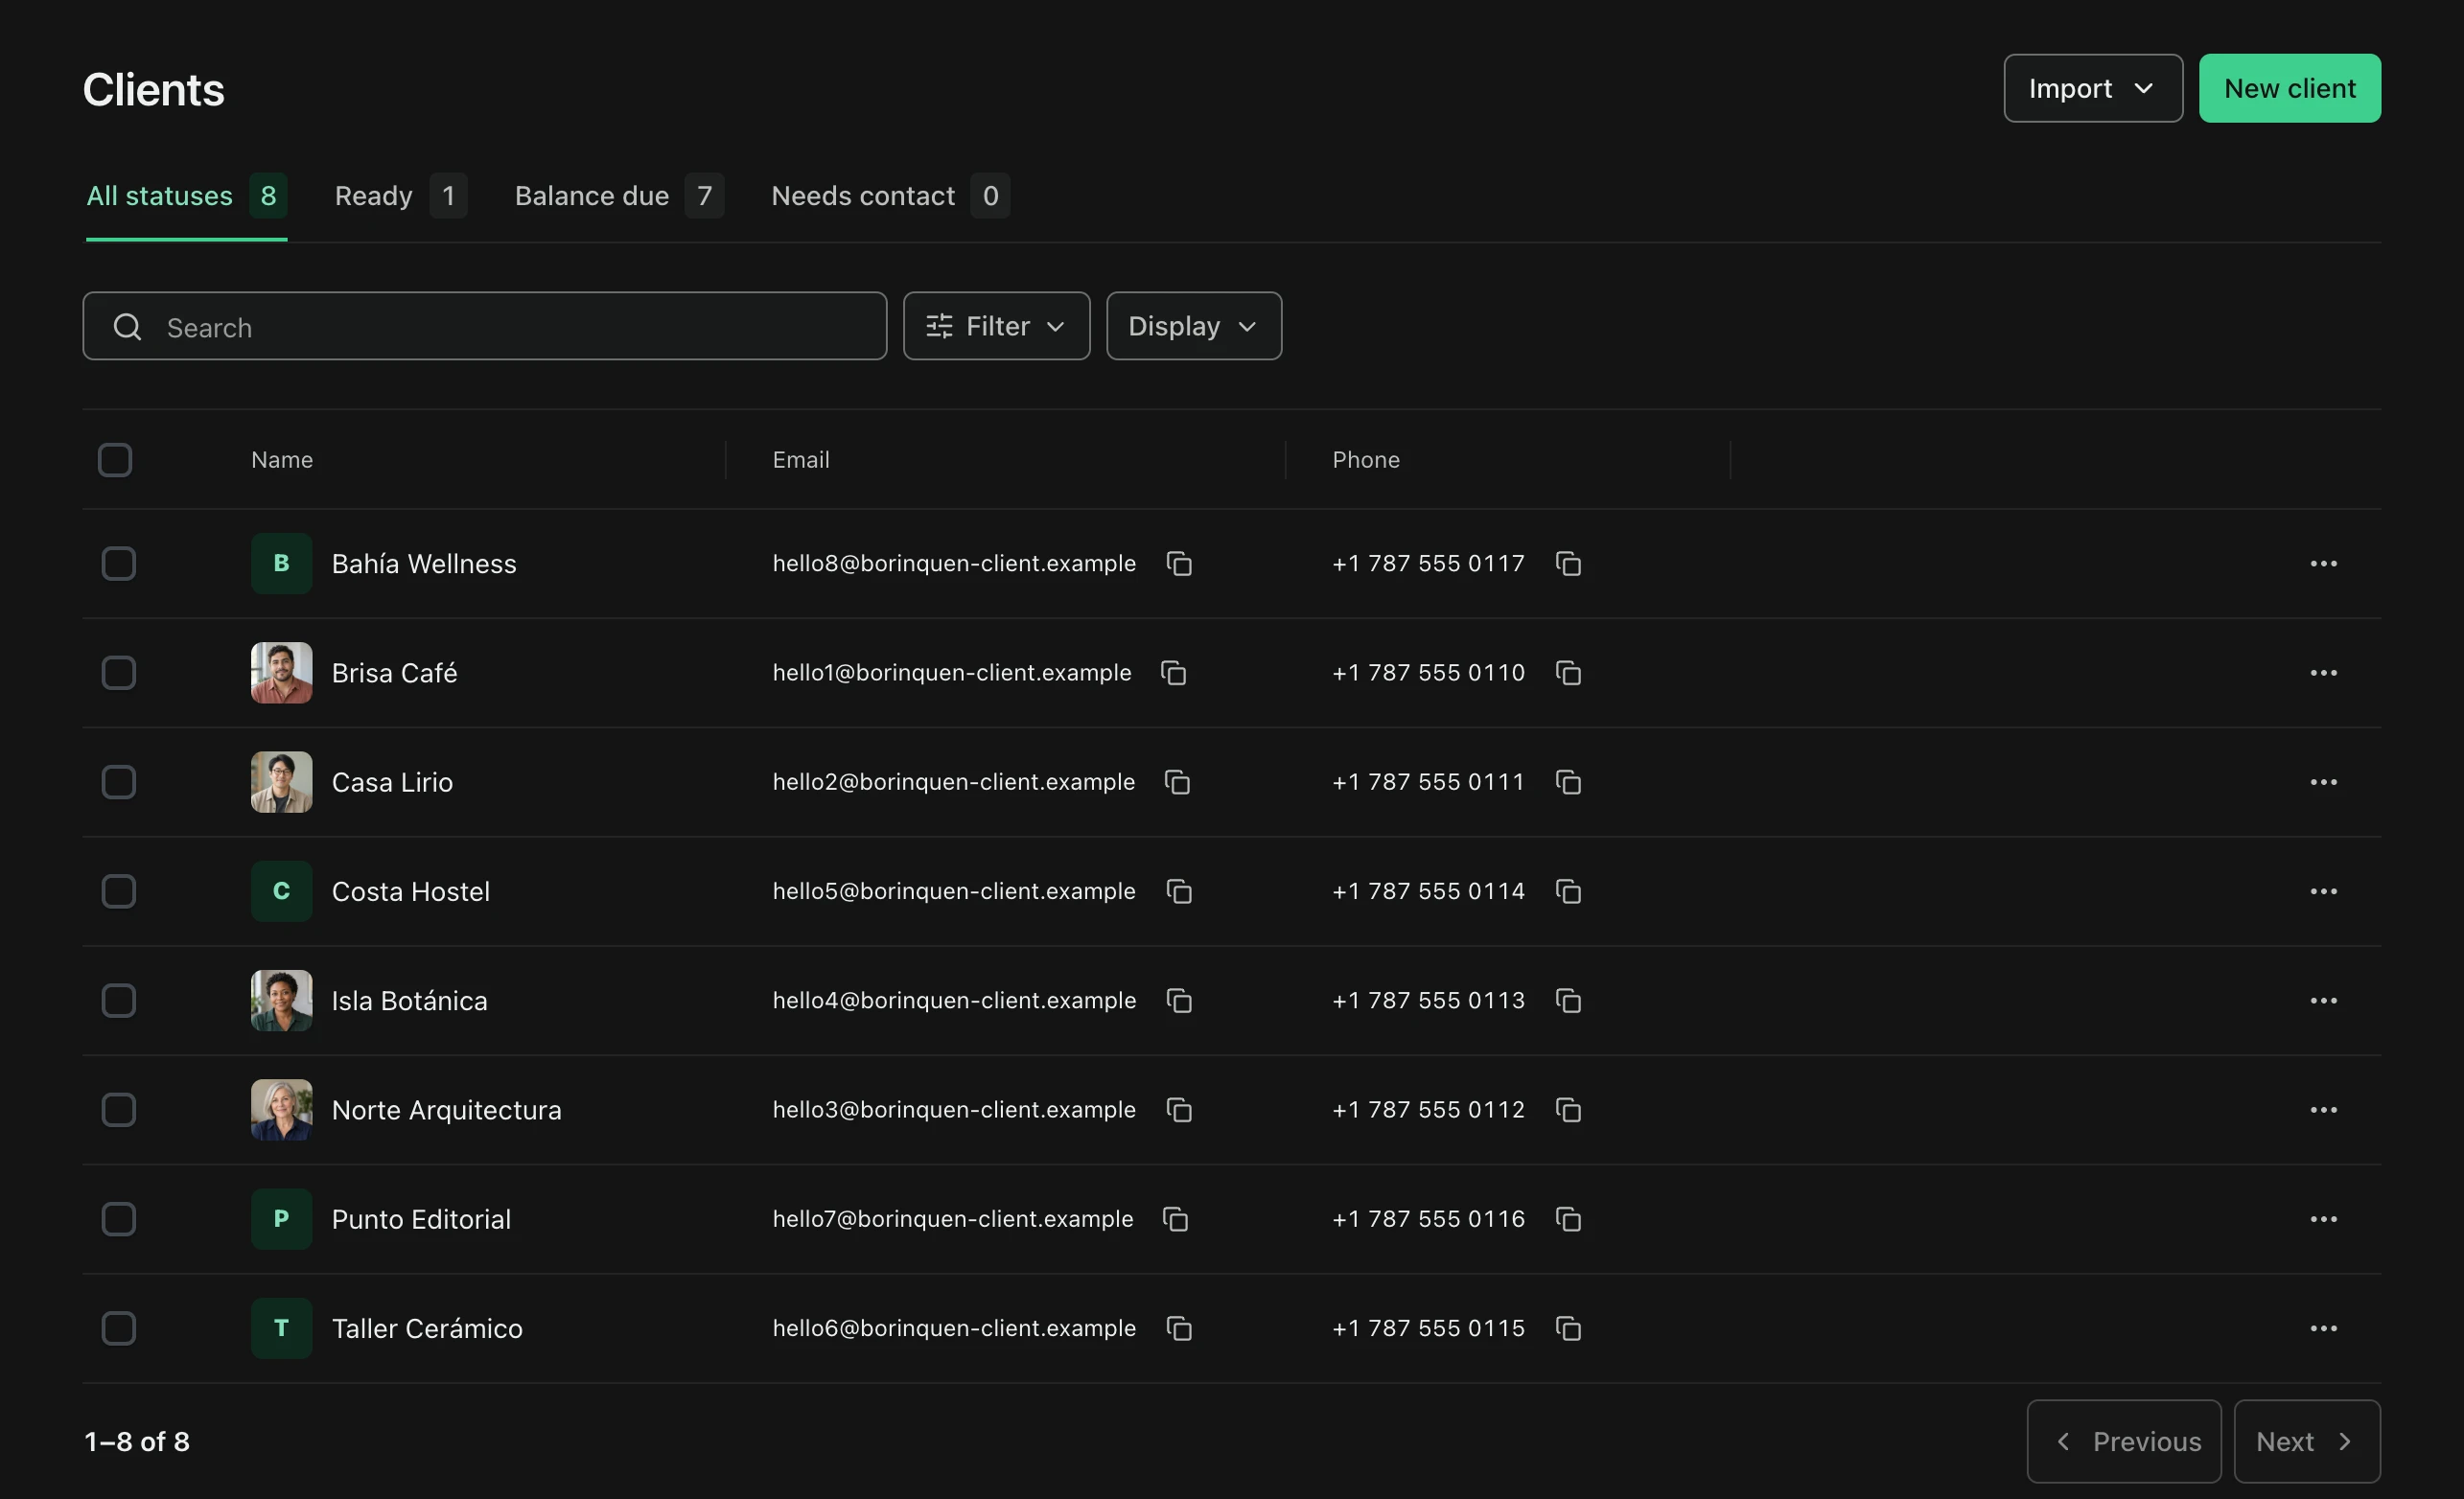Copy Punto Editorial email address
Viewport: 2464px width, 1499px height.
[x=1175, y=1219]
